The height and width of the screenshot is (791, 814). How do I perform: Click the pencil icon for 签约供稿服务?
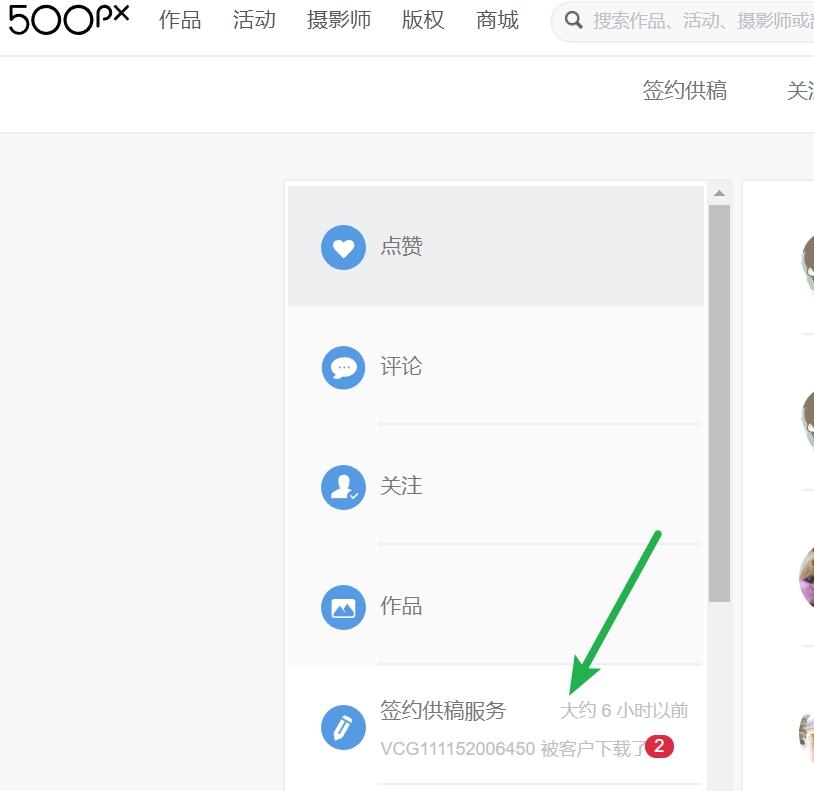(343, 727)
